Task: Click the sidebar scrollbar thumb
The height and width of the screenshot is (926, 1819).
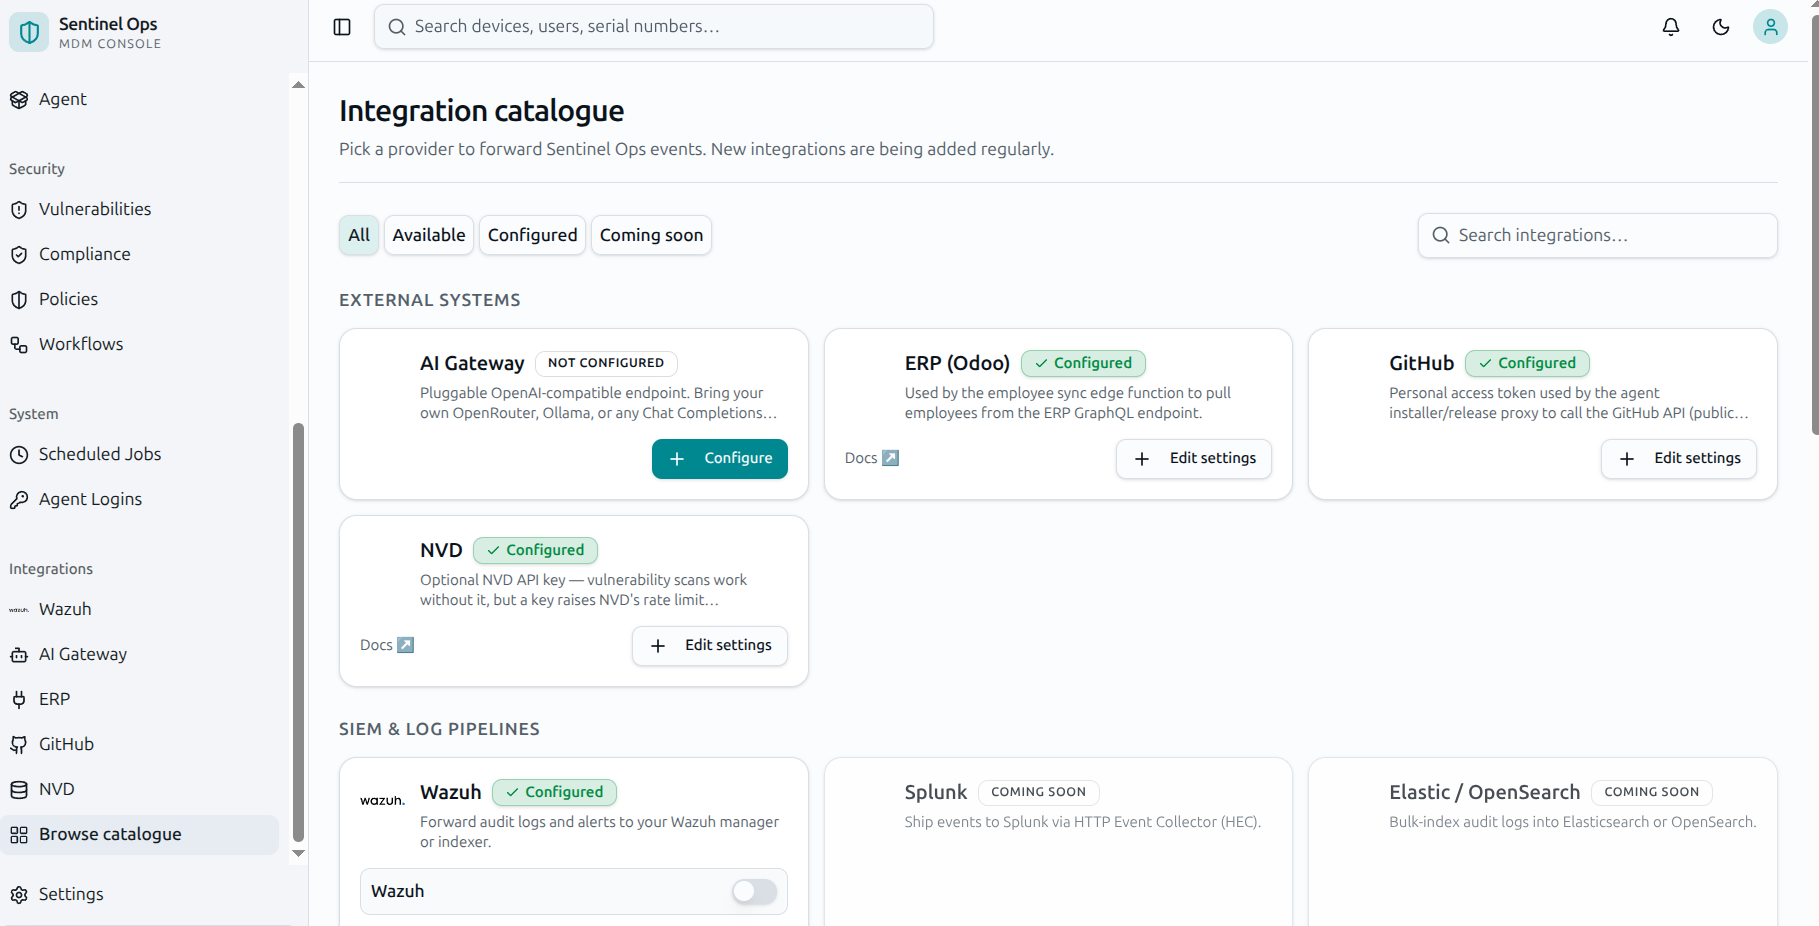Action: (298, 633)
